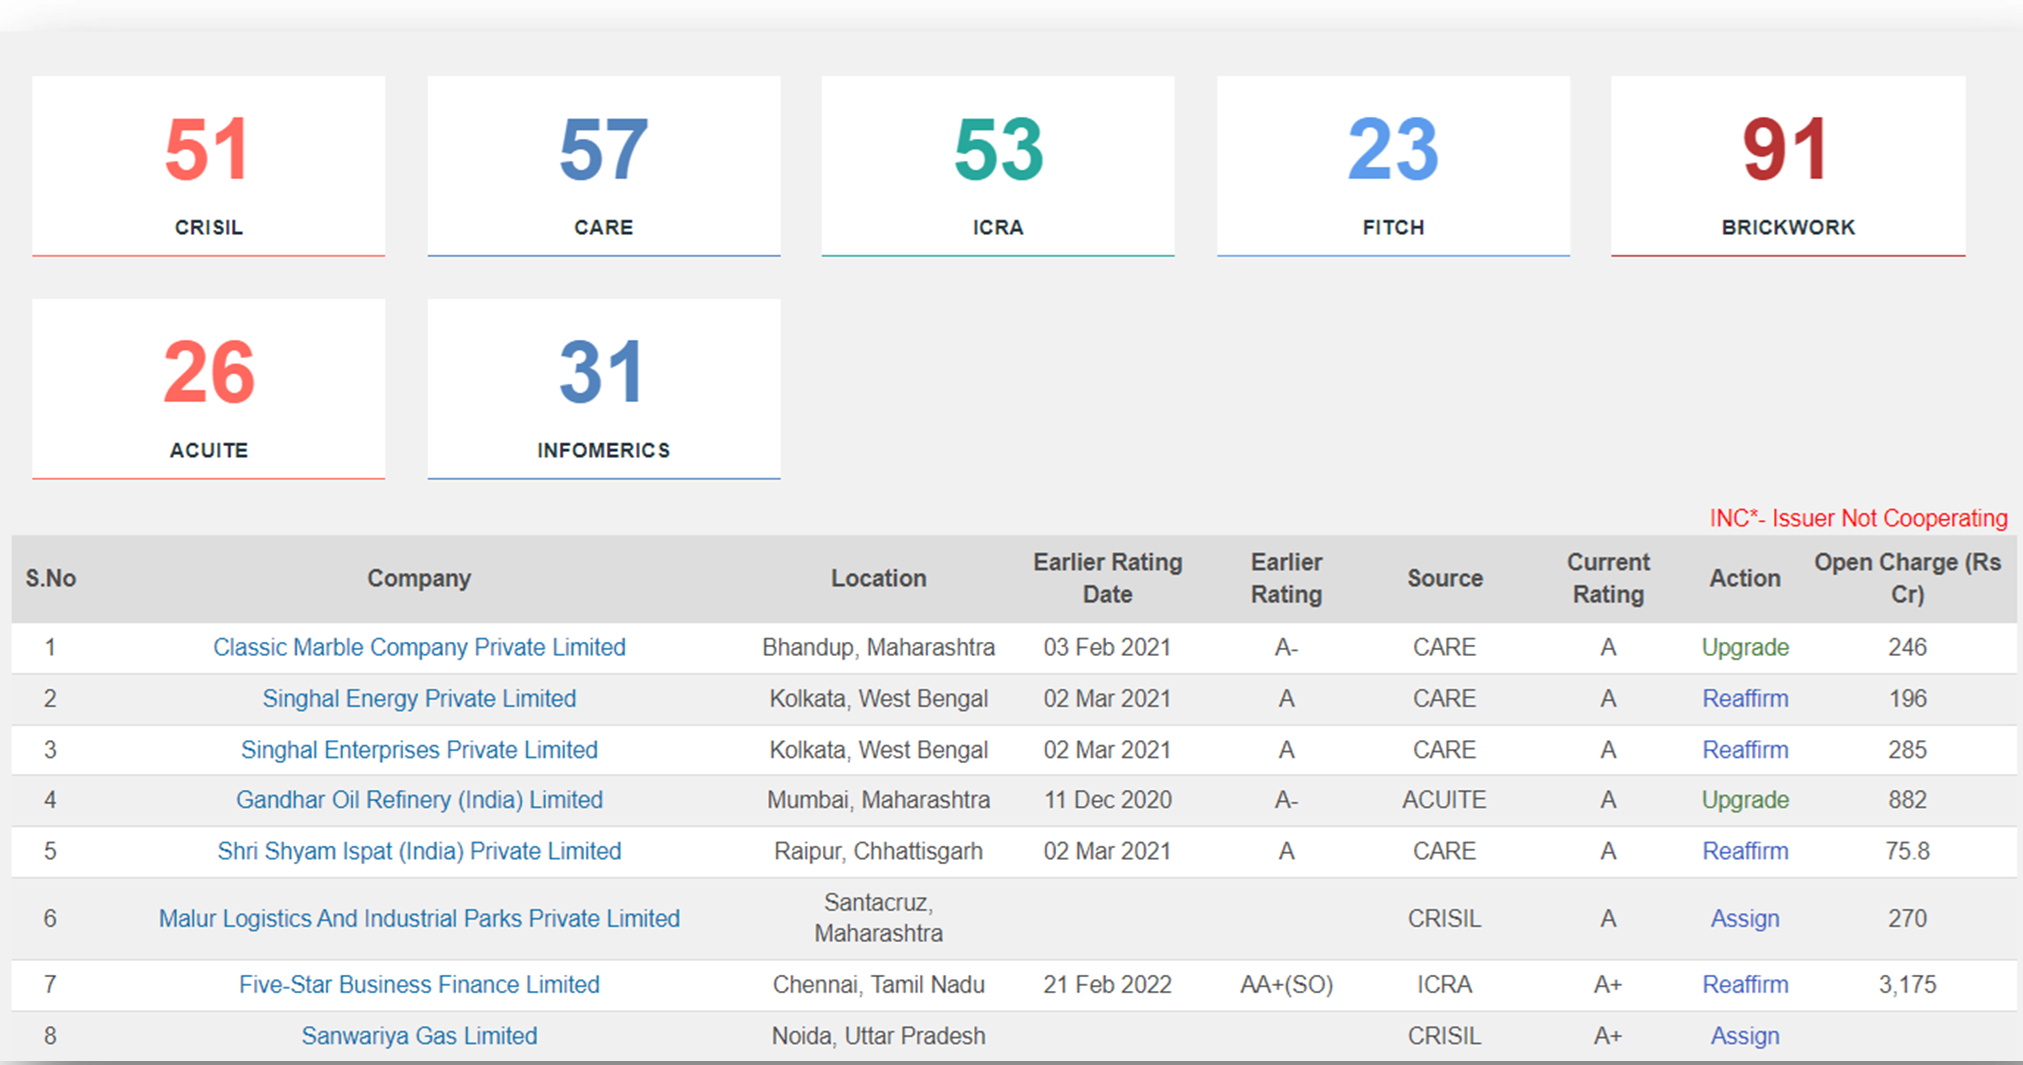
Task: Select the Noida, Uttar Pradesh location cell
Action: coord(879,1036)
